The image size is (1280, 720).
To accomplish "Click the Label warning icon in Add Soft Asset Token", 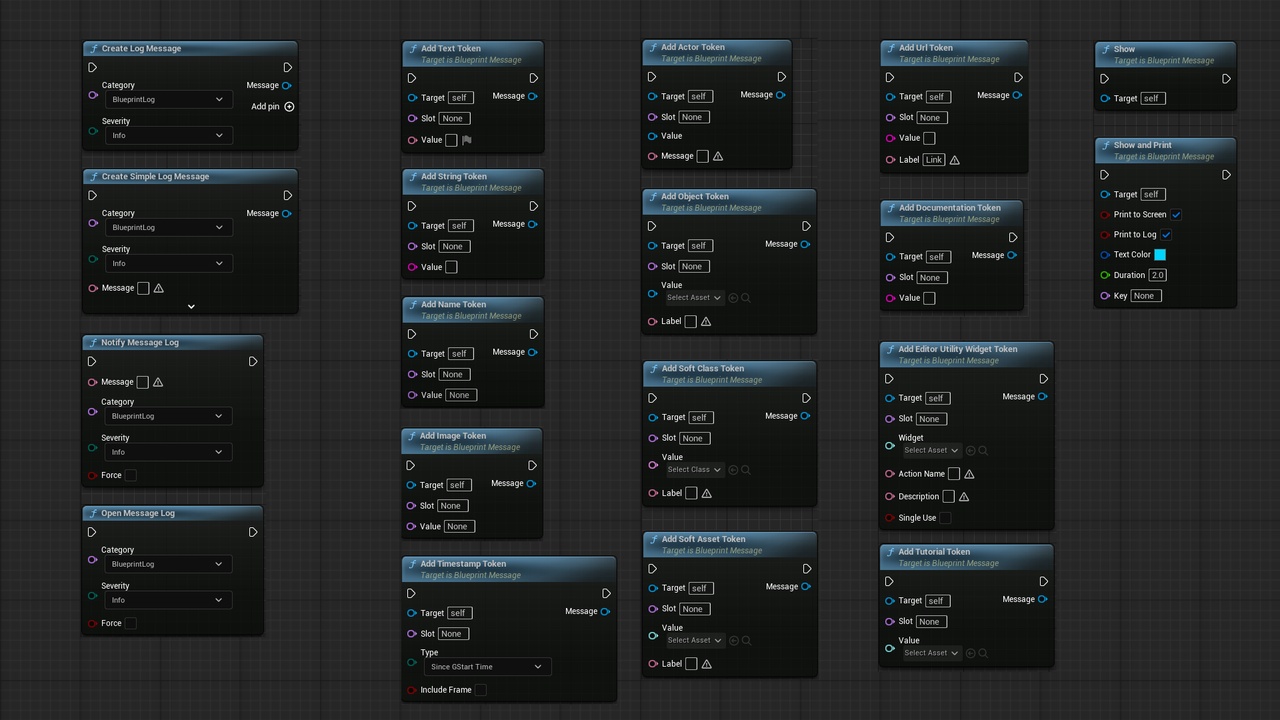I will pos(707,664).
